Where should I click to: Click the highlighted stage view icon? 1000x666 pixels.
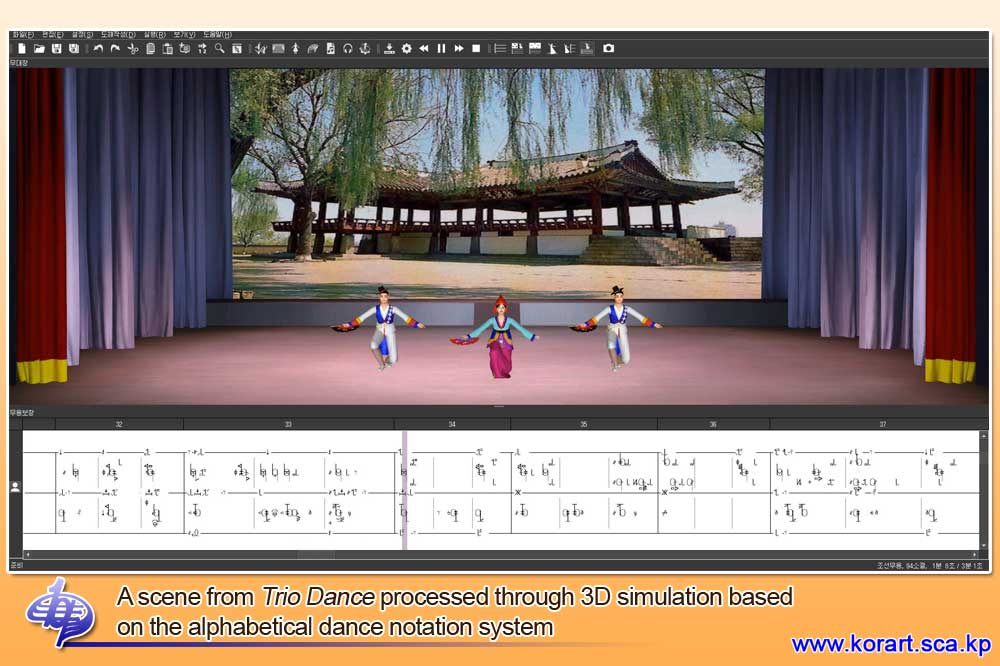coord(587,48)
